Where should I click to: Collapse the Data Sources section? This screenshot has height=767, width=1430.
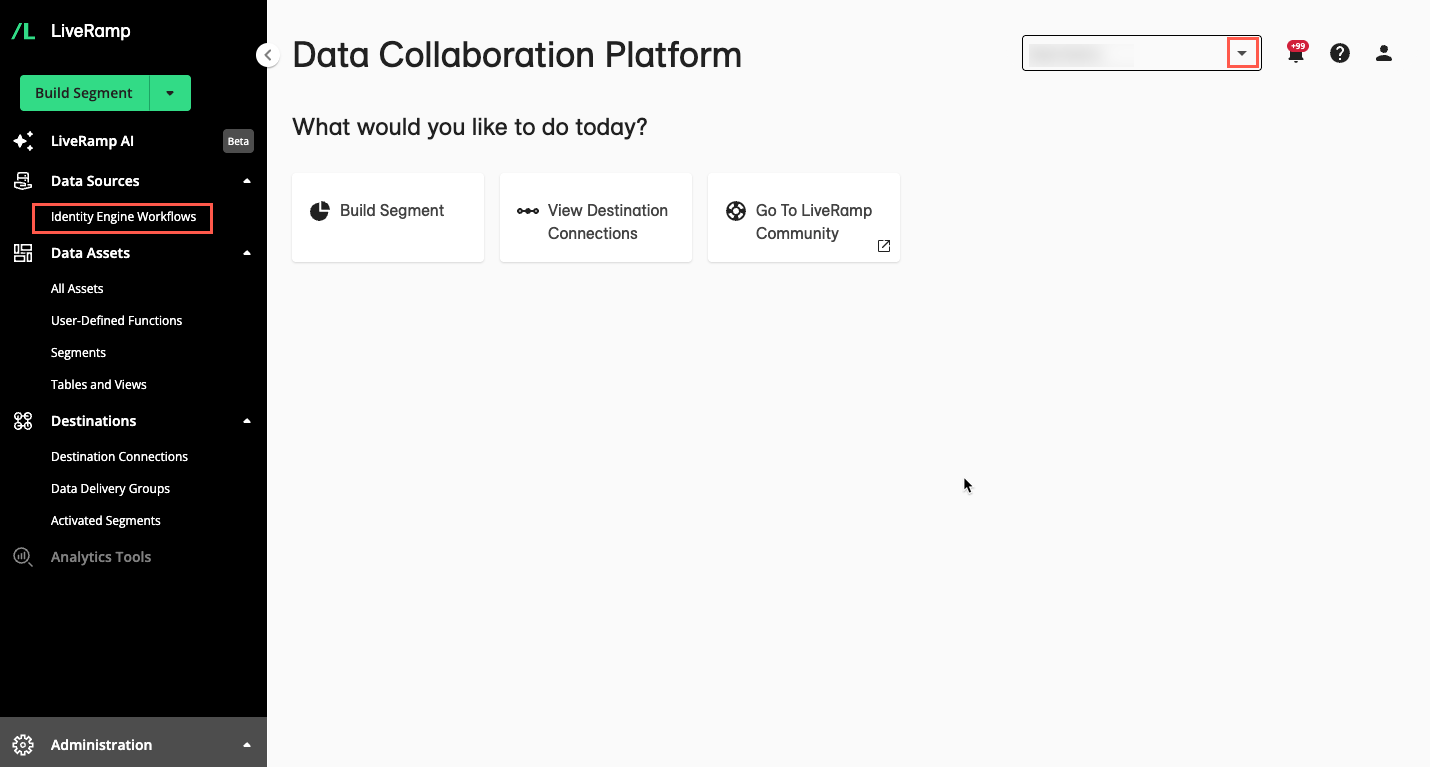click(x=247, y=181)
